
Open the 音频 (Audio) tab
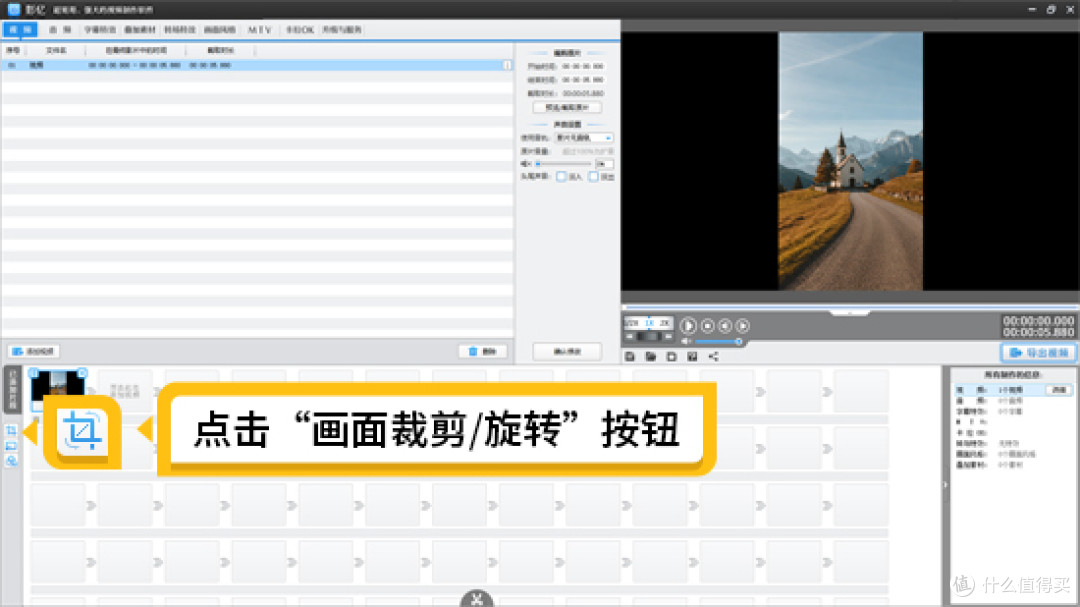[60, 30]
